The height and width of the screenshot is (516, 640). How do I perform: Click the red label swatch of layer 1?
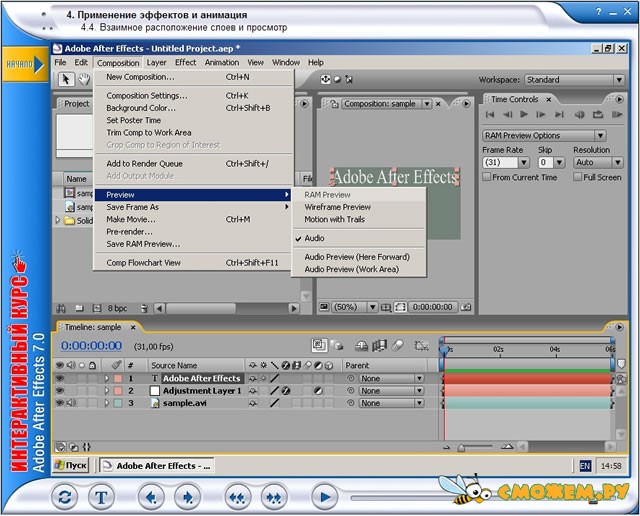[x=118, y=378]
